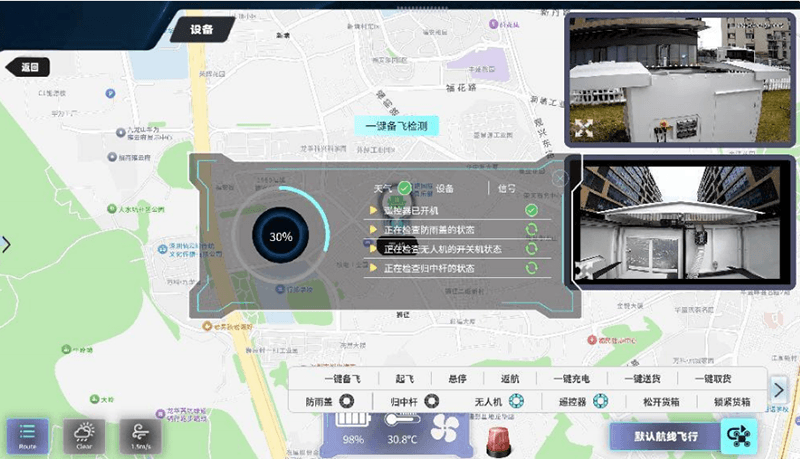This screenshot has width=800, height=459.
Task: Enlarge the upper camera feed with fullscreen icon
Action: (584, 128)
